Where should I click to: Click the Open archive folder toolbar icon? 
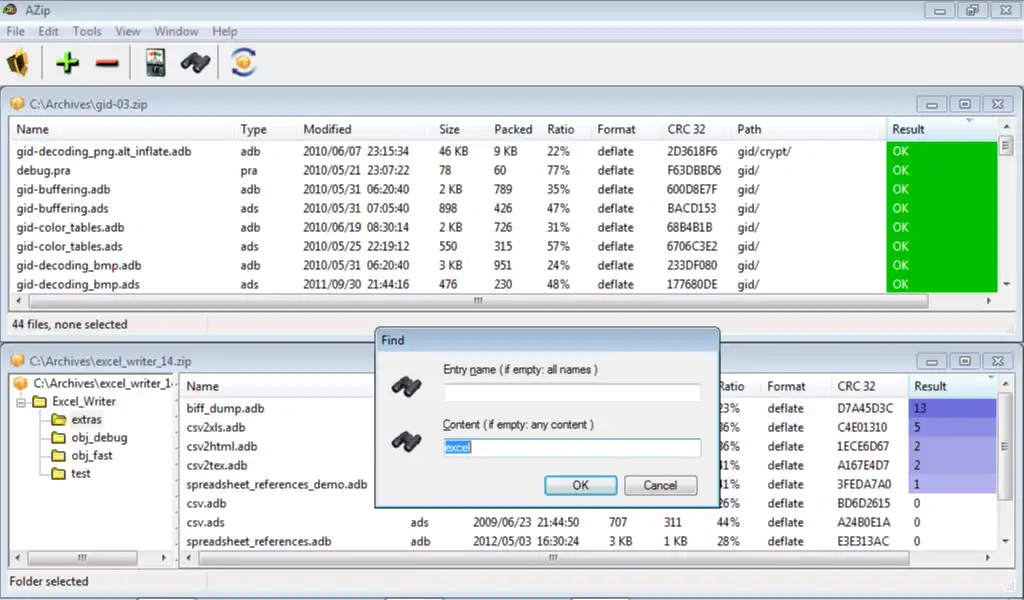click(x=19, y=63)
